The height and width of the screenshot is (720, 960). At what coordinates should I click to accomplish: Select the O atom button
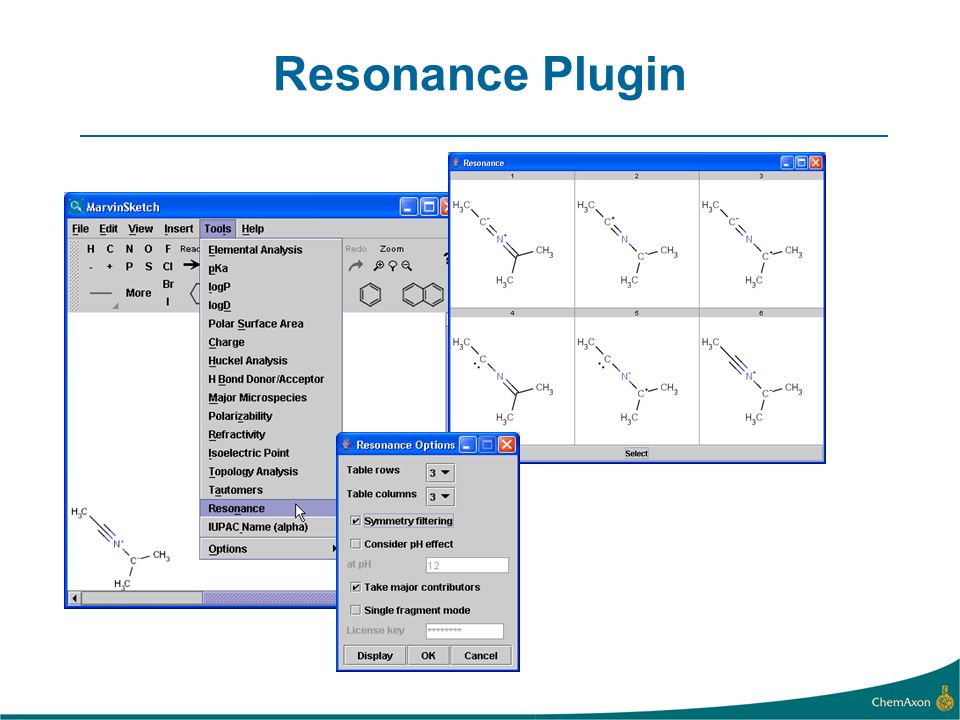click(x=148, y=249)
